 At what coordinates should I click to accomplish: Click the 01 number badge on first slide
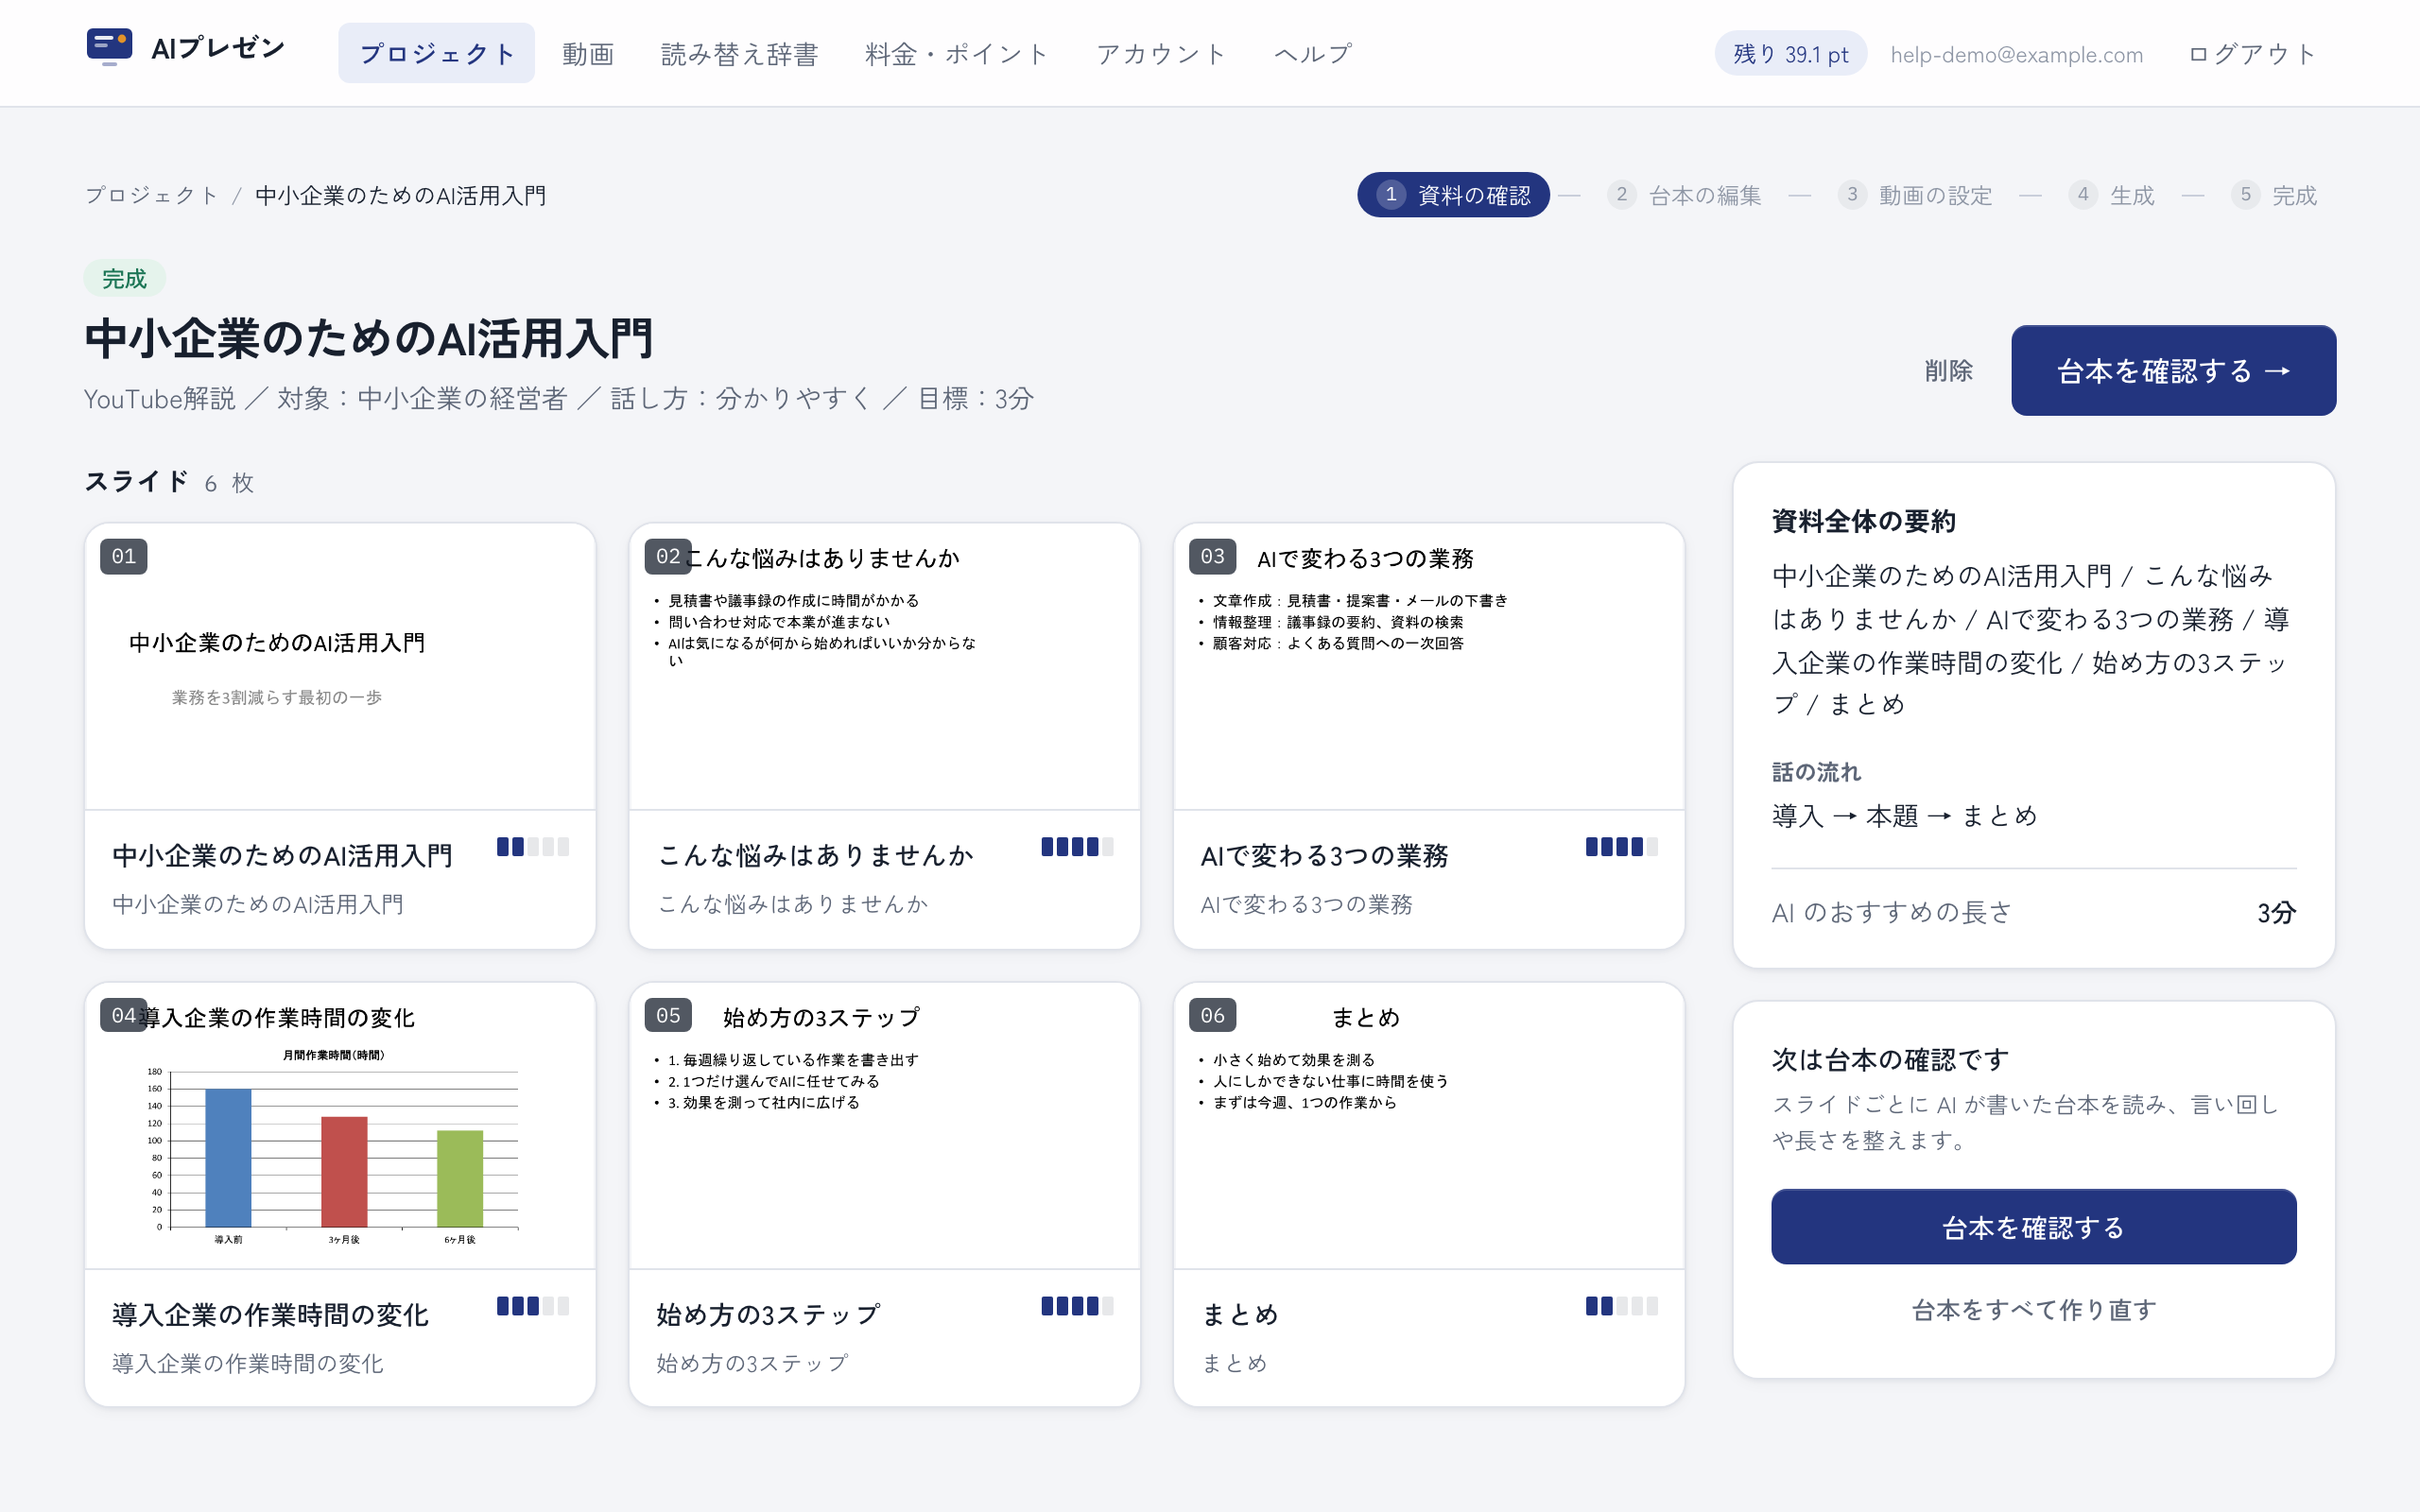point(124,557)
